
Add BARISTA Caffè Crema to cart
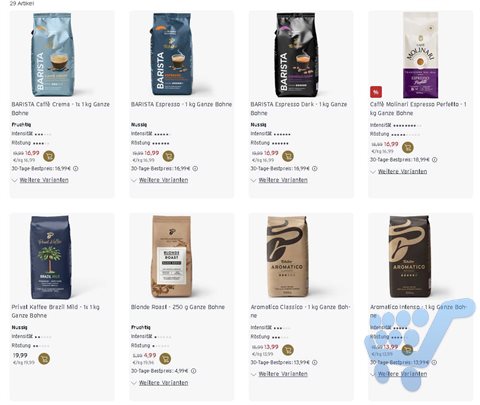(x=49, y=156)
